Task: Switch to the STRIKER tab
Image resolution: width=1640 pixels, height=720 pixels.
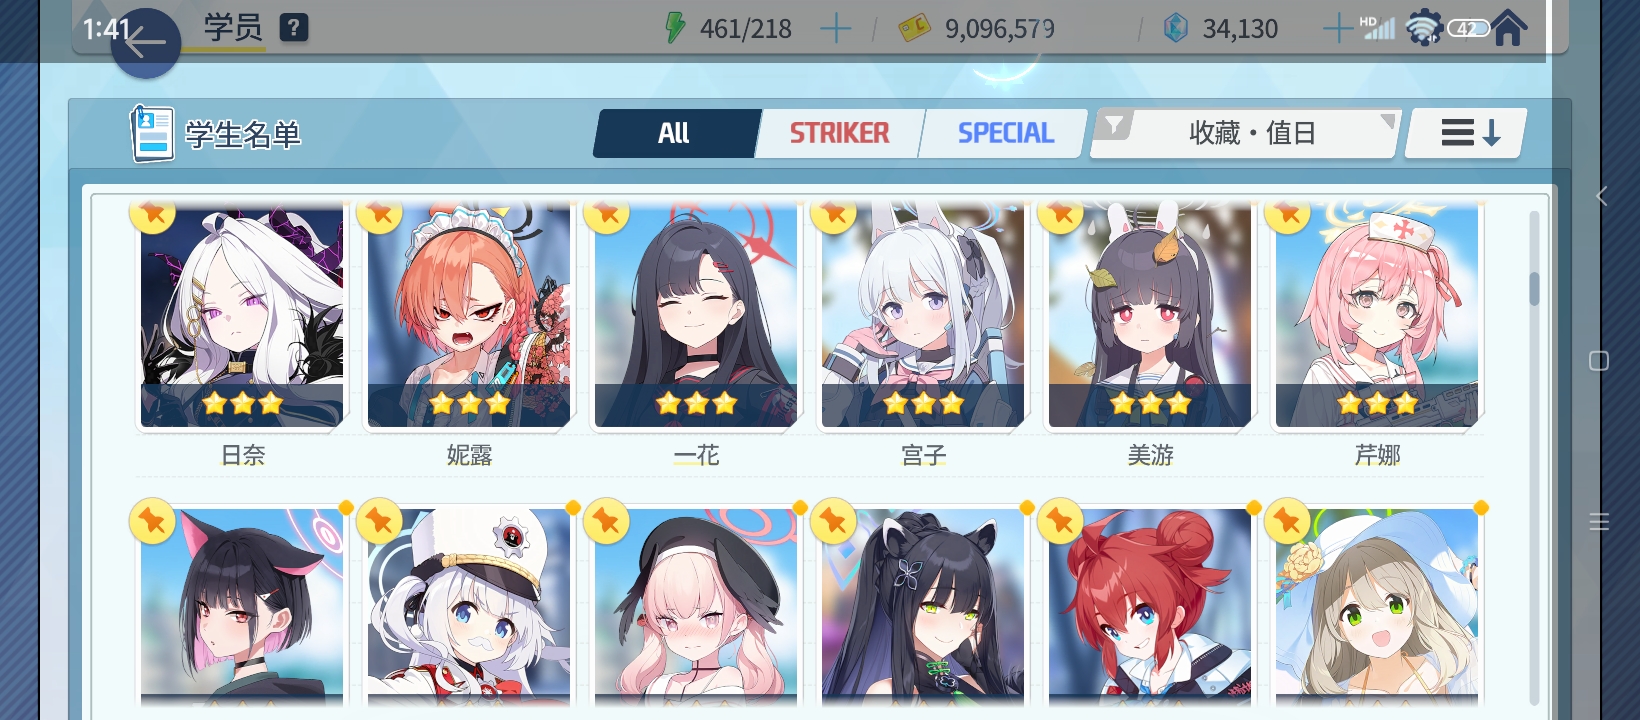Action: tap(839, 133)
